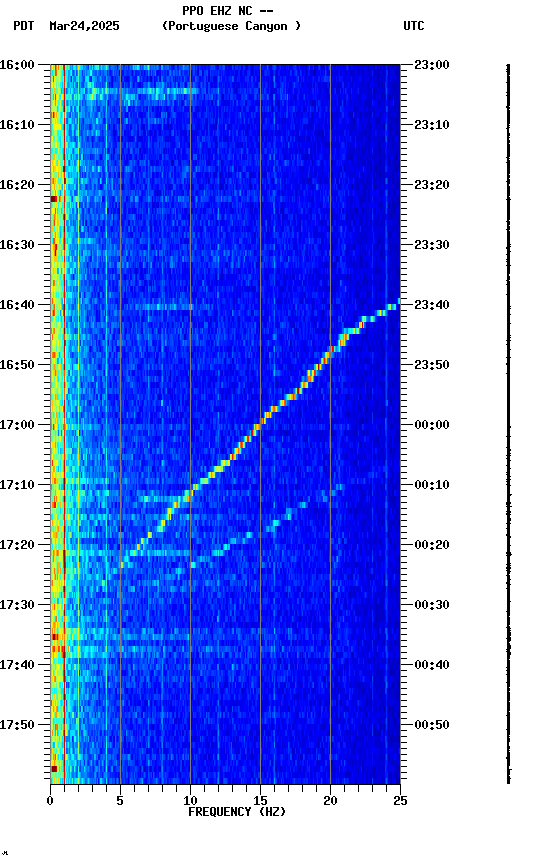This screenshot has height=864, width=552.
Task: Click the '16:10' PDT time label
Action: (x=17, y=125)
